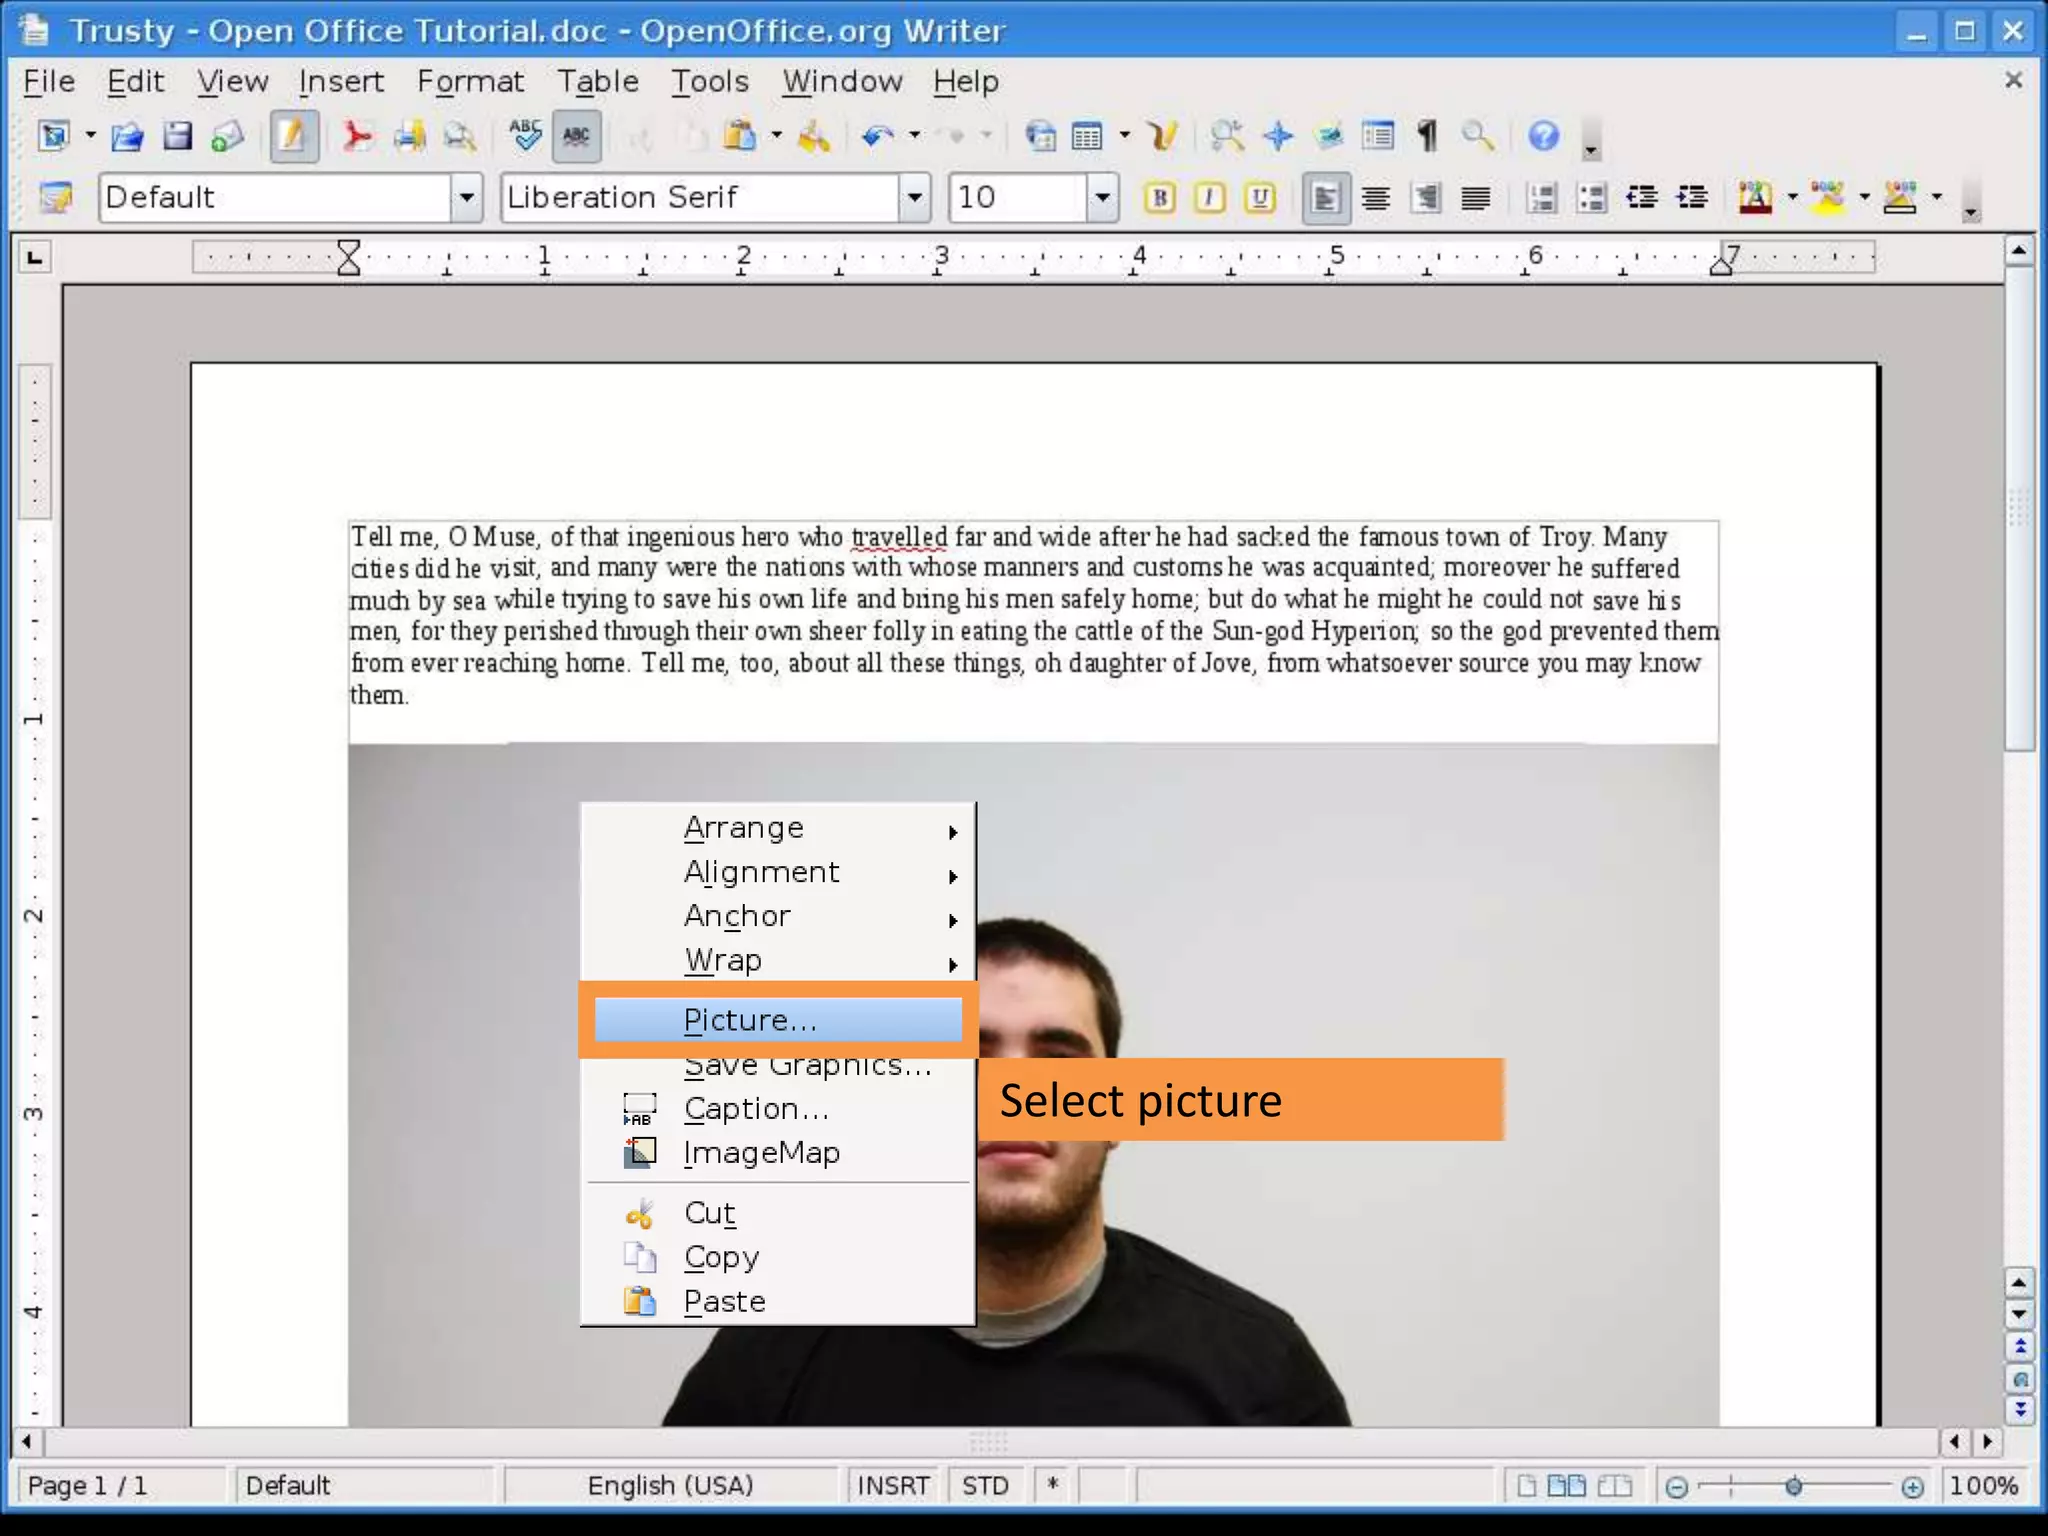
Task: Click the zoom slider handle
Action: [1794, 1487]
